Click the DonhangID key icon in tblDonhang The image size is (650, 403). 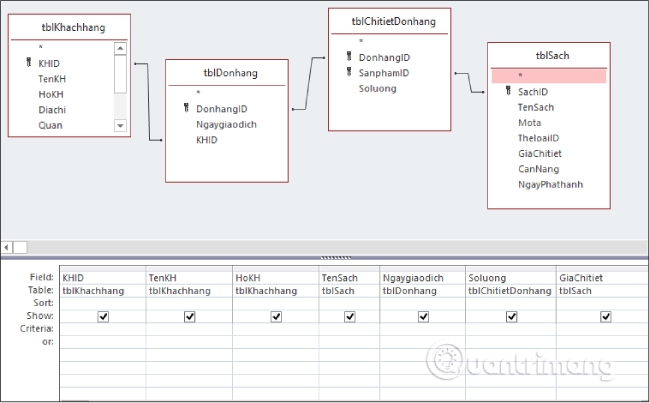(186, 108)
